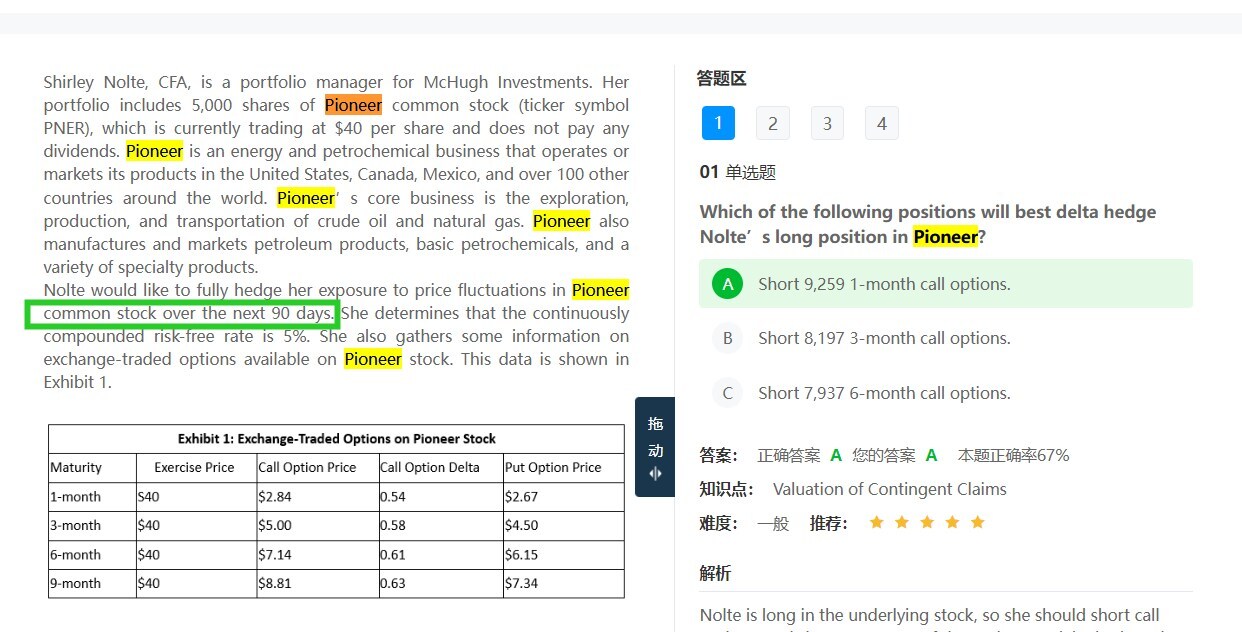Select answer A short 9,259 1-month calls

coord(945,284)
